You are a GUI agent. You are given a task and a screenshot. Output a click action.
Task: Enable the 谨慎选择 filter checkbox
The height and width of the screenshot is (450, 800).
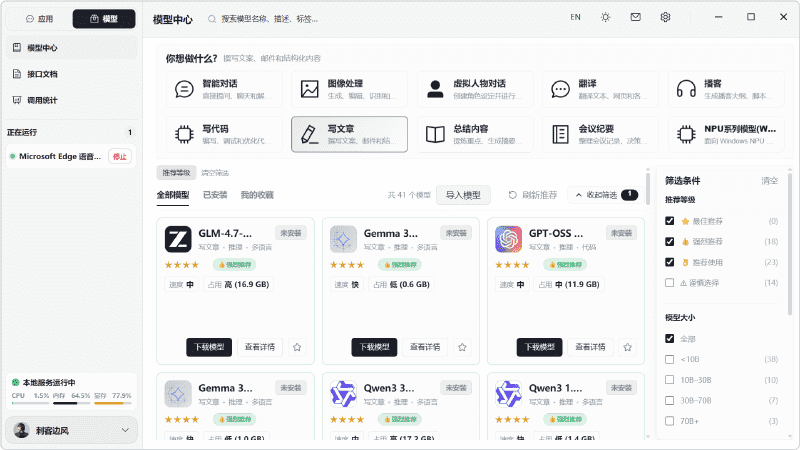tap(669, 283)
